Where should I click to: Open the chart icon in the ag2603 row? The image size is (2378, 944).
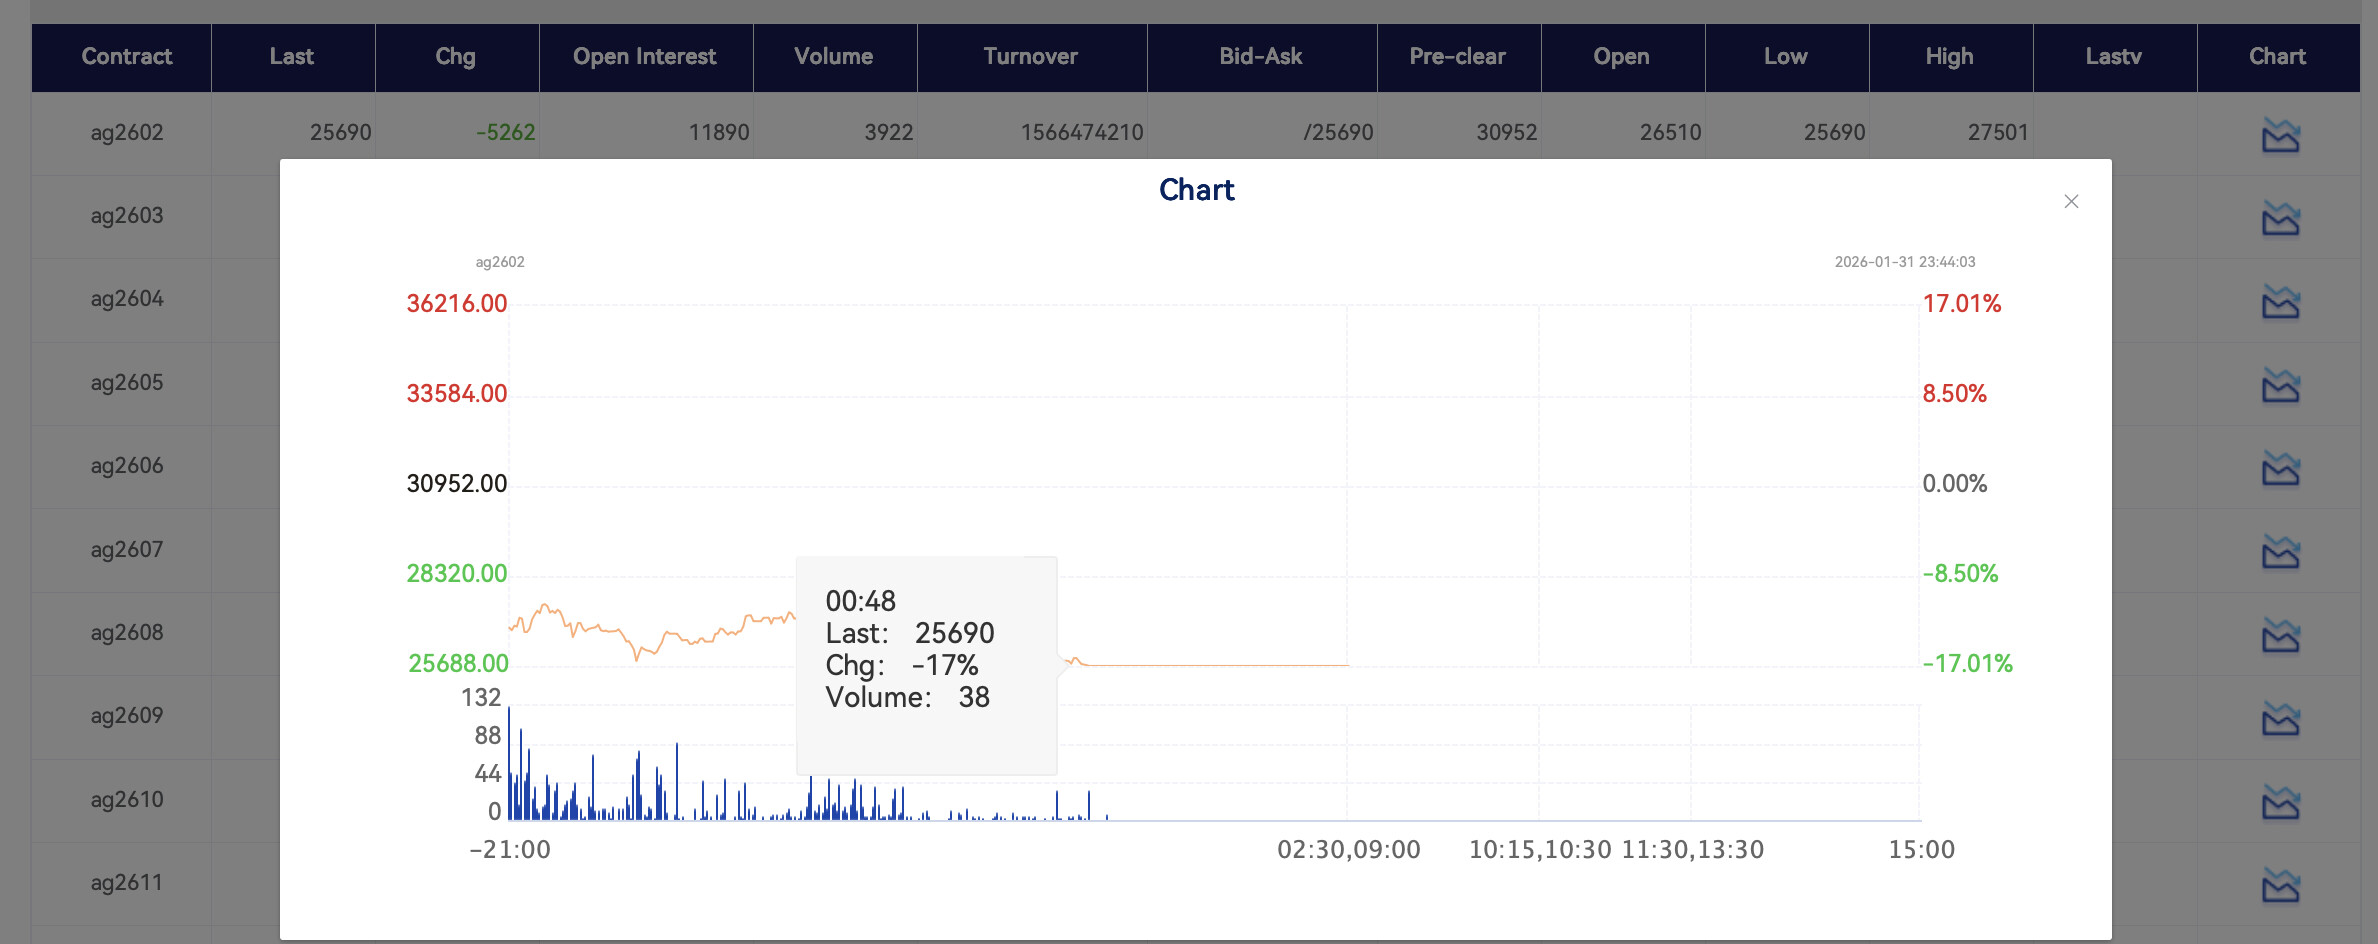point(2280,218)
